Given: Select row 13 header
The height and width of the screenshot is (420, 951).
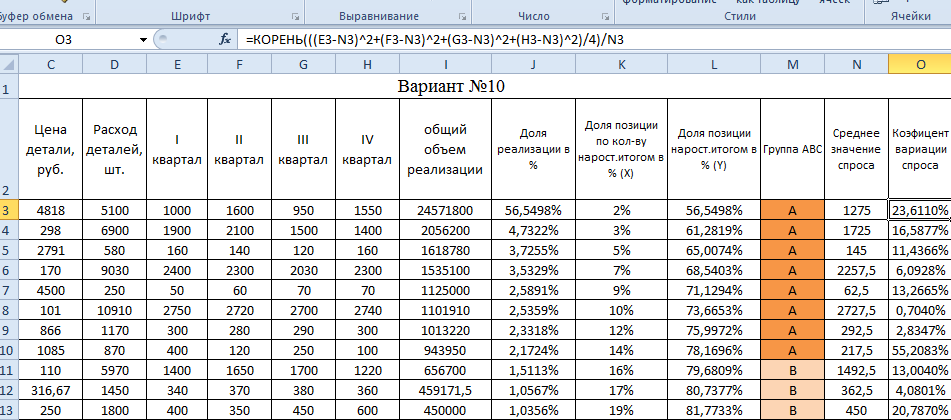Looking at the screenshot, I should coord(9,411).
